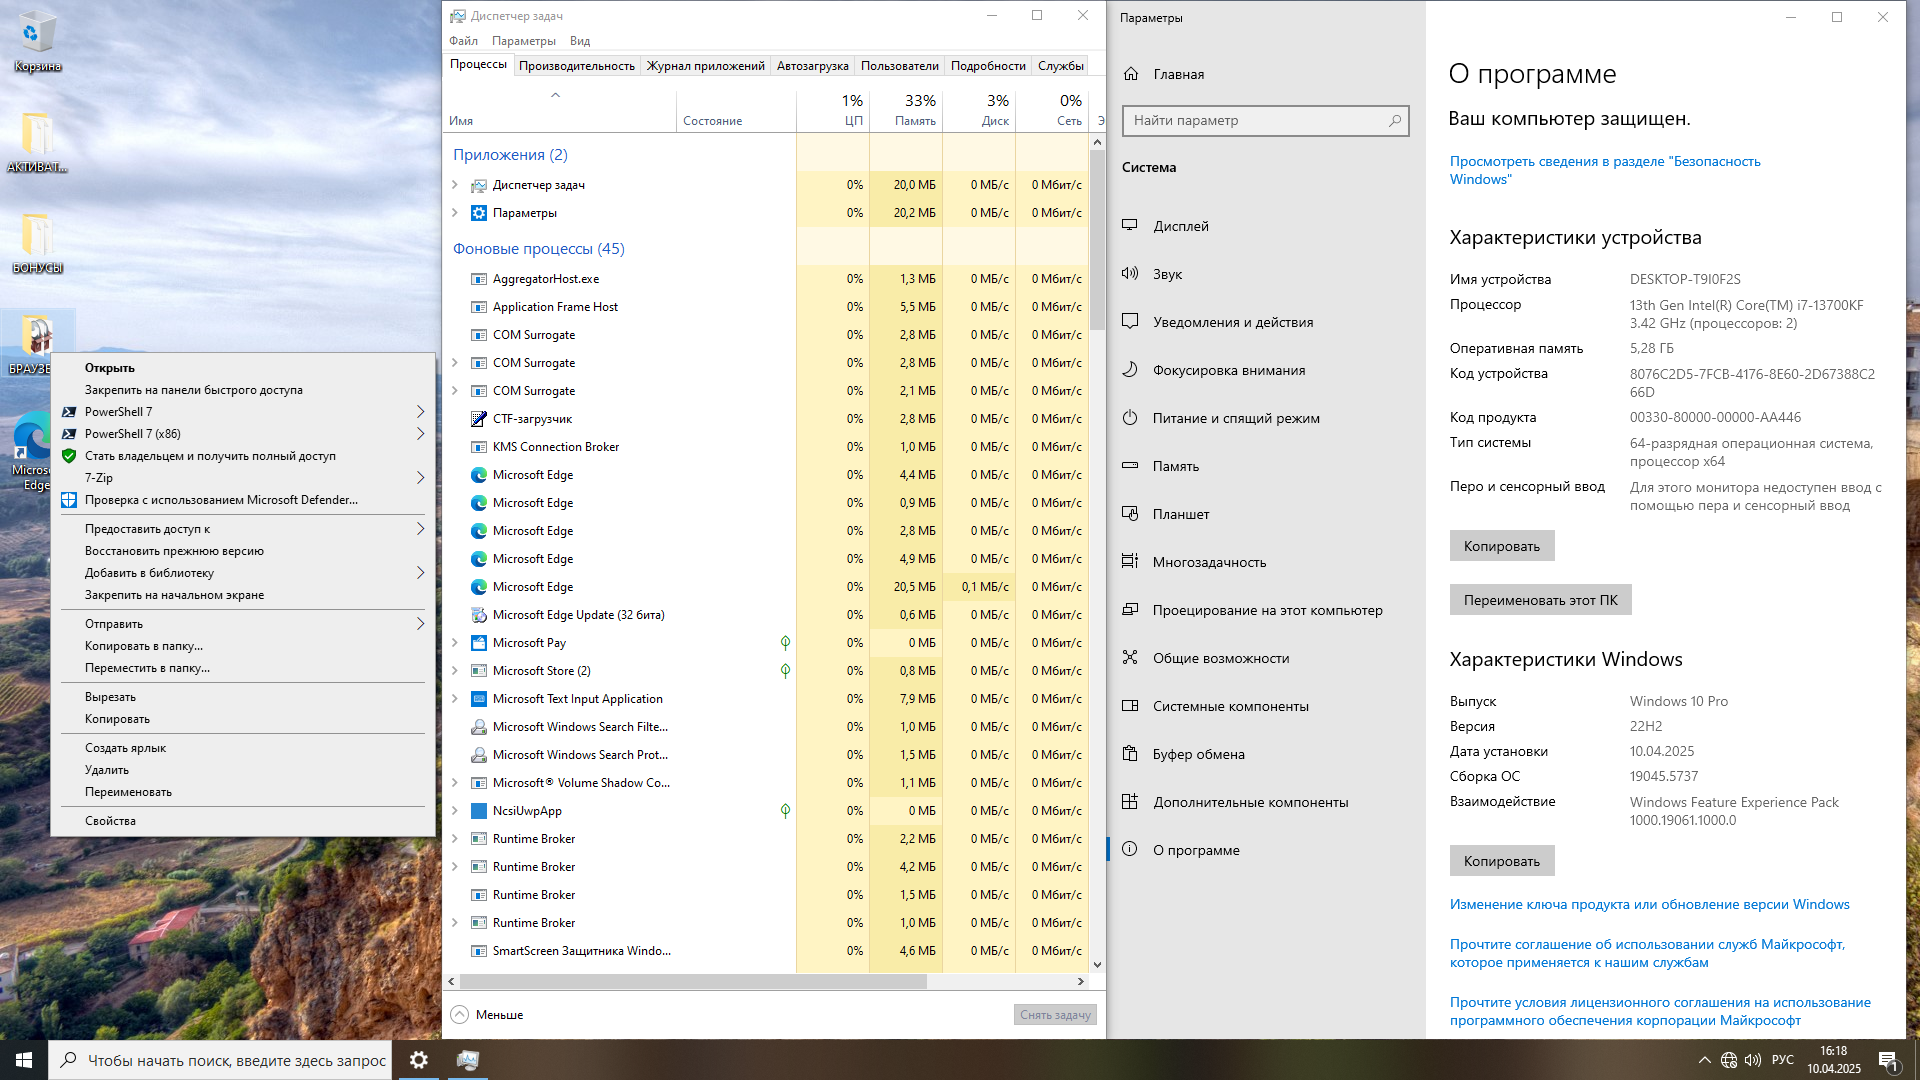Open the Службы tab
This screenshot has height=1080, width=1920.
click(x=1060, y=66)
